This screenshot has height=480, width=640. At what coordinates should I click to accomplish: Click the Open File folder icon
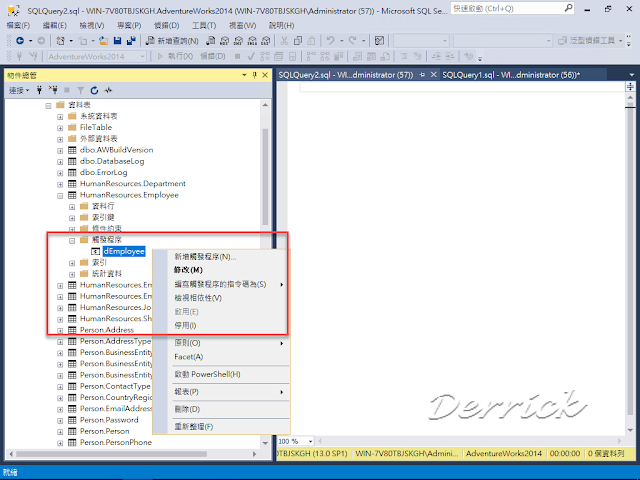pos(104,40)
